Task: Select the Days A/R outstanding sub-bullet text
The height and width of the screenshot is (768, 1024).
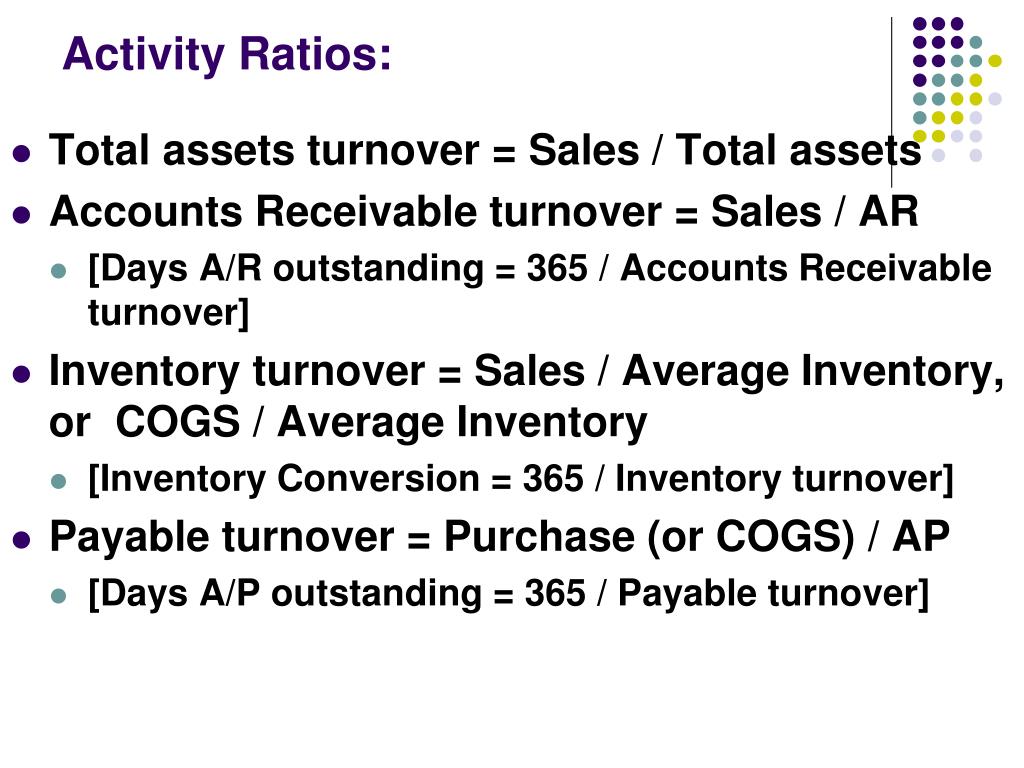Action: pos(539,290)
